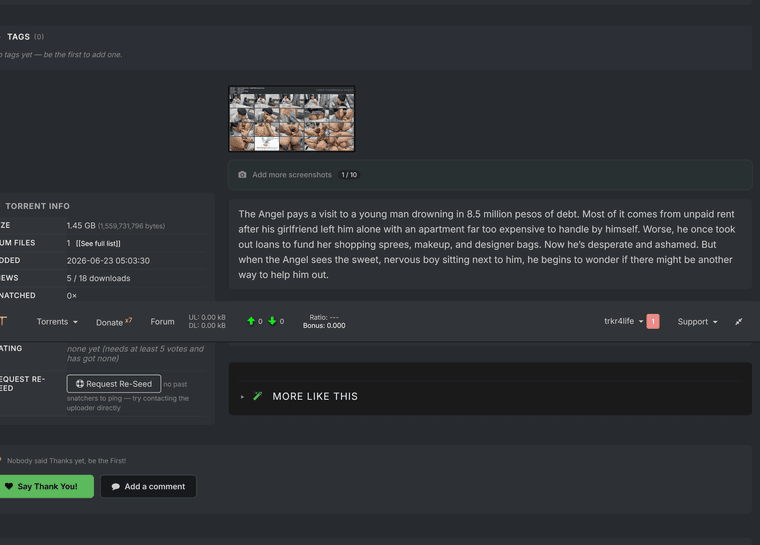Click the Add more screenshots bar
The image size is (760, 545).
click(490, 175)
